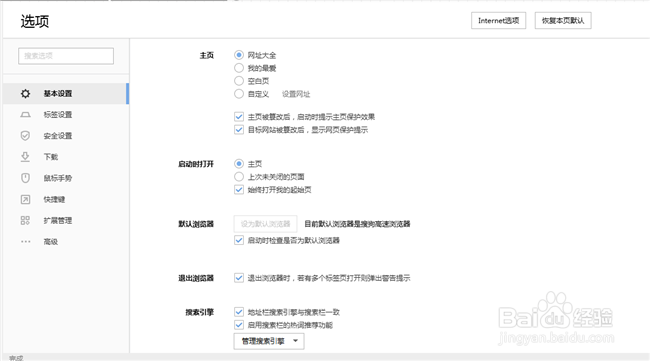Viewport: 650px width, 361px height.
Task: Click the 恢复本页默认 button
Action: [x=563, y=21]
